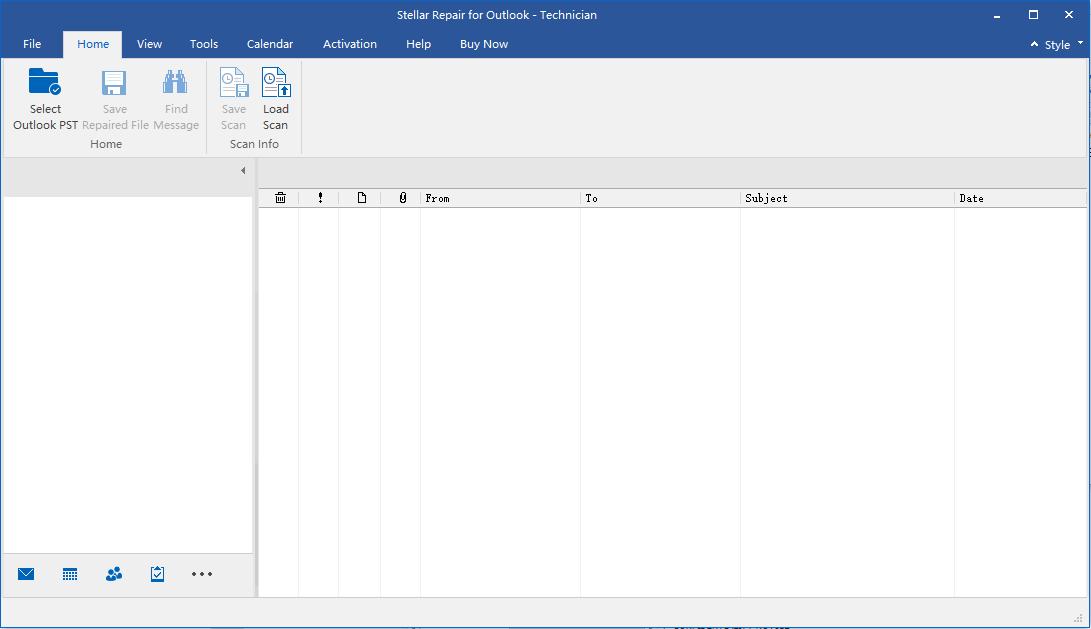The width and height of the screenshot is (1091, 629).
Task: Sort messages by From column
Action: [x=500, y=198]
